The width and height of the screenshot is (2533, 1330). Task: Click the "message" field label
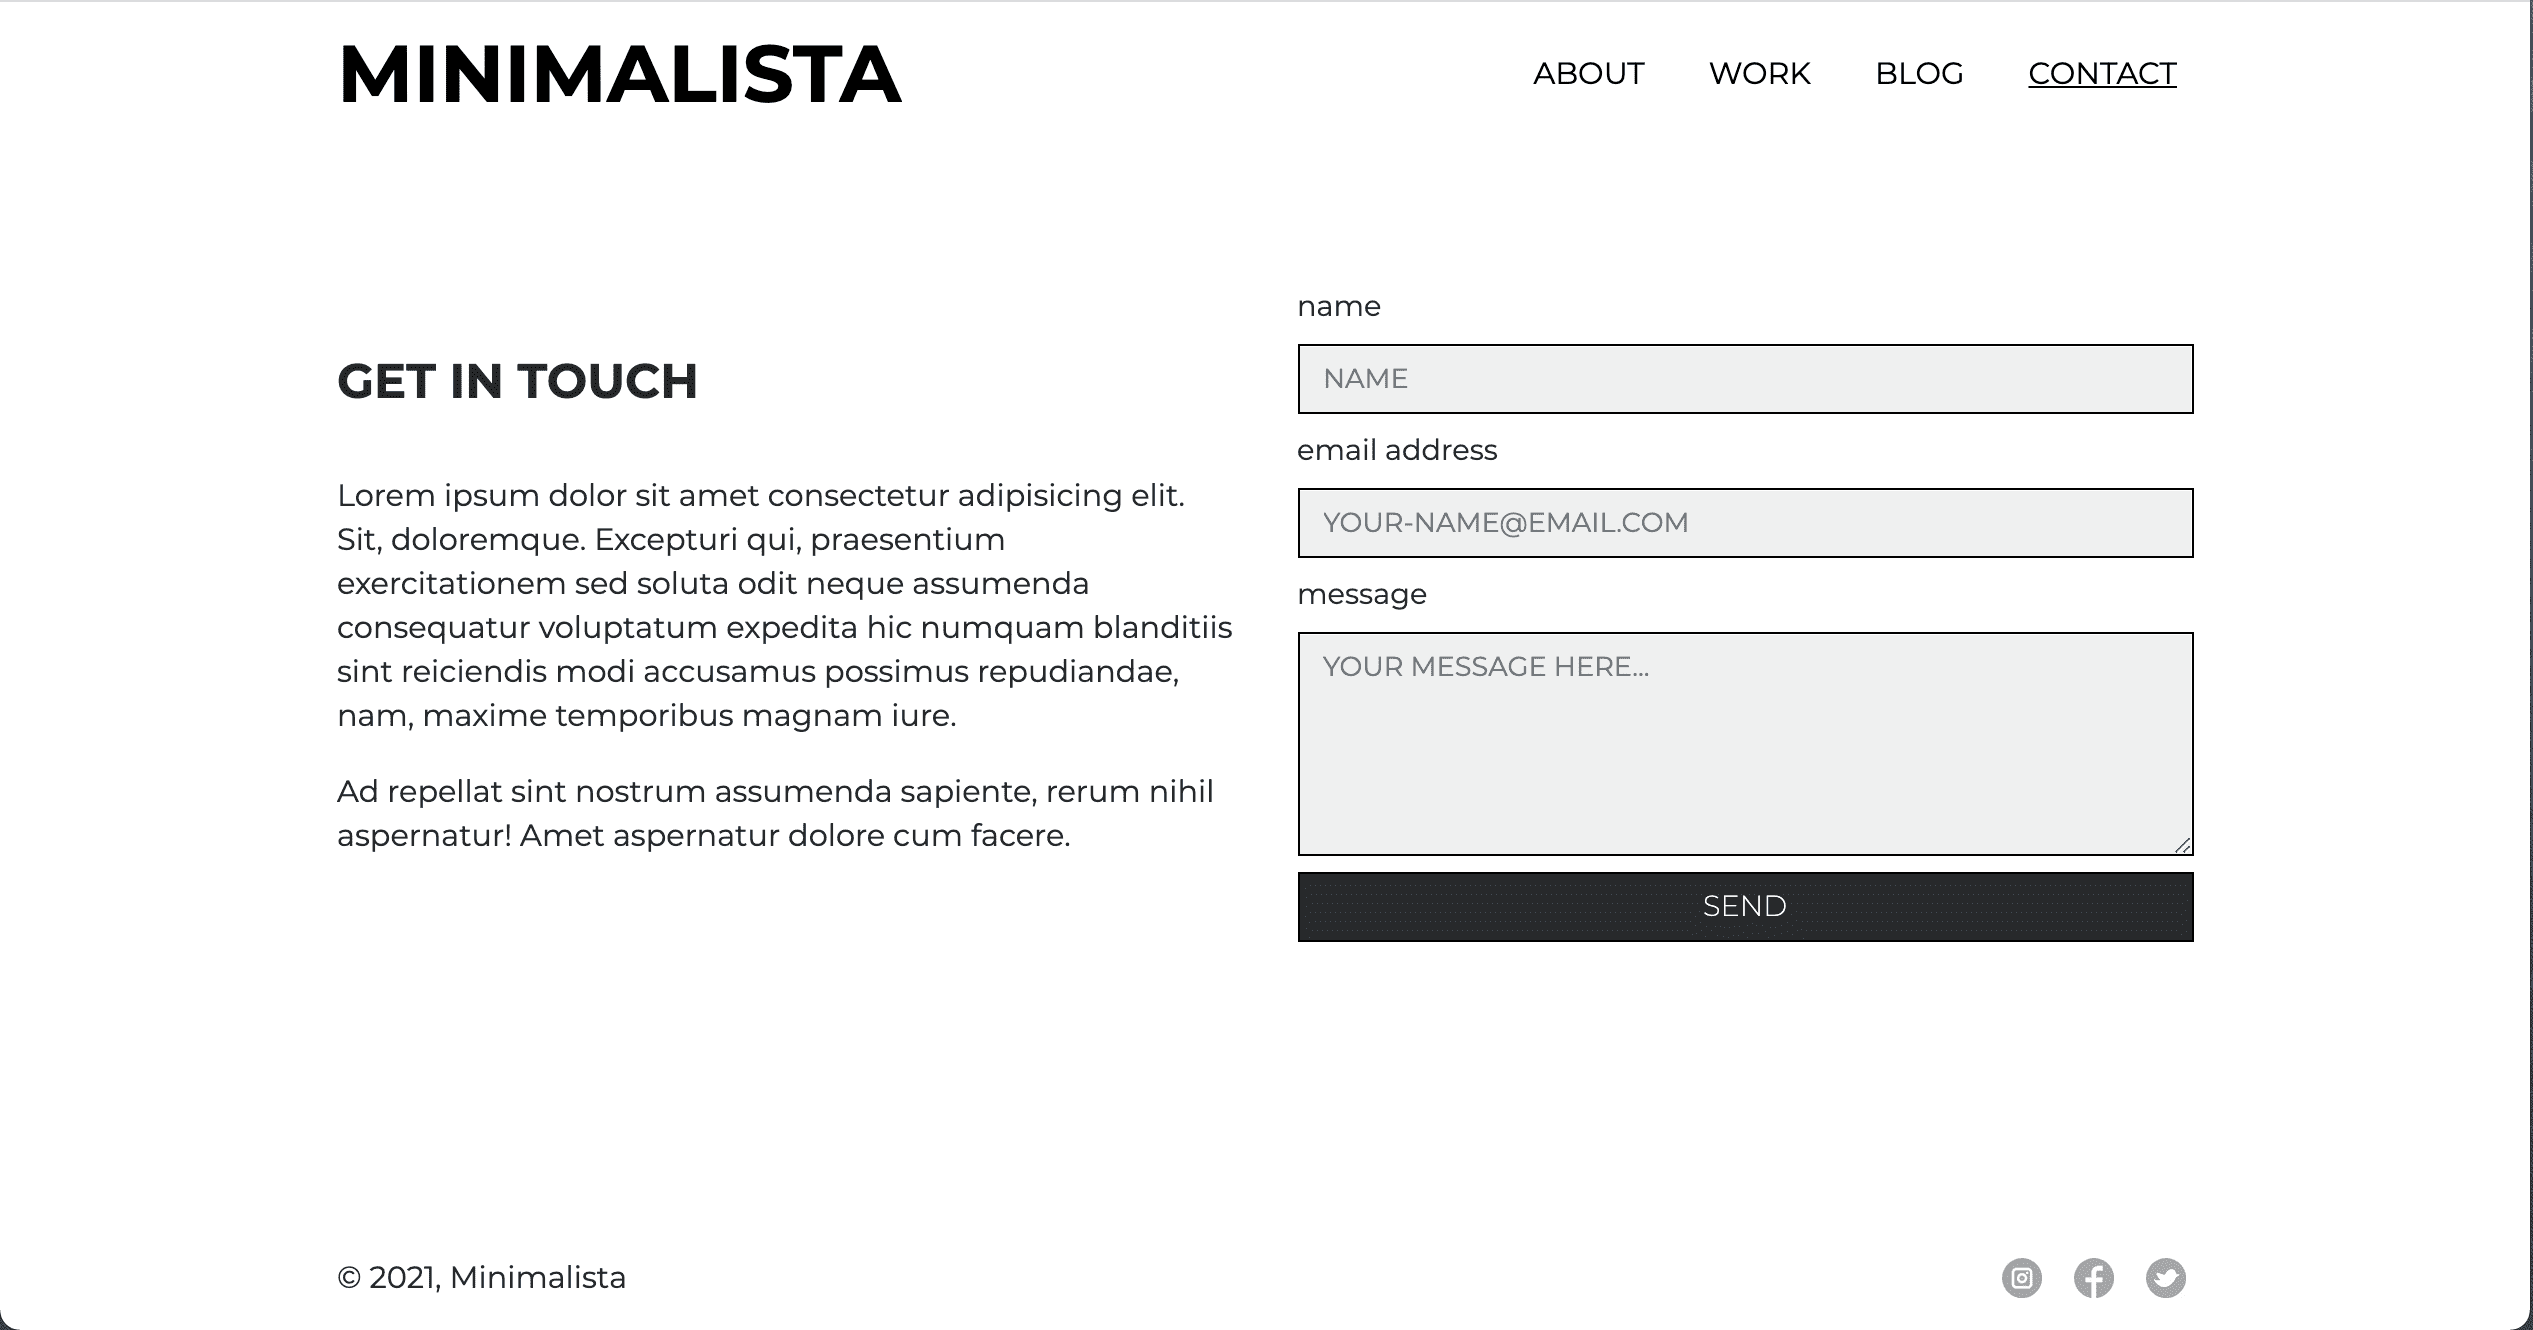click(1361, 595)
